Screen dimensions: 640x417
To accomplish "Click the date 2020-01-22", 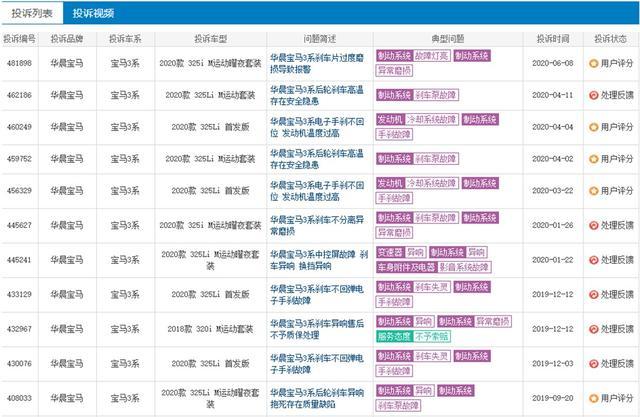I will pyautogui.click(x=553, y=260).
